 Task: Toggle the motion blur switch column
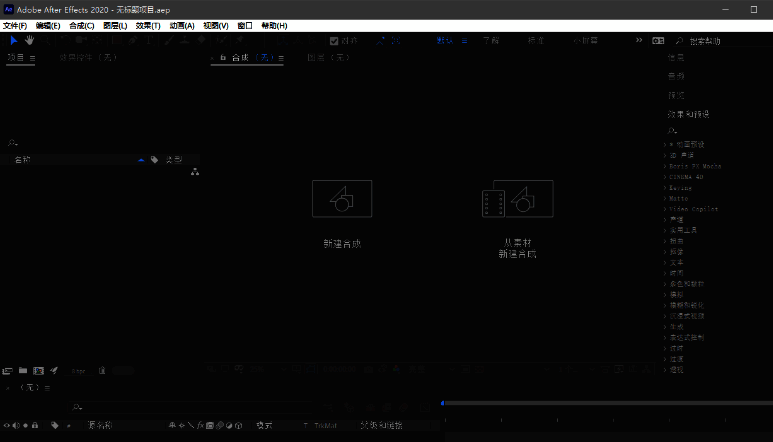click(x=219, y=425)
